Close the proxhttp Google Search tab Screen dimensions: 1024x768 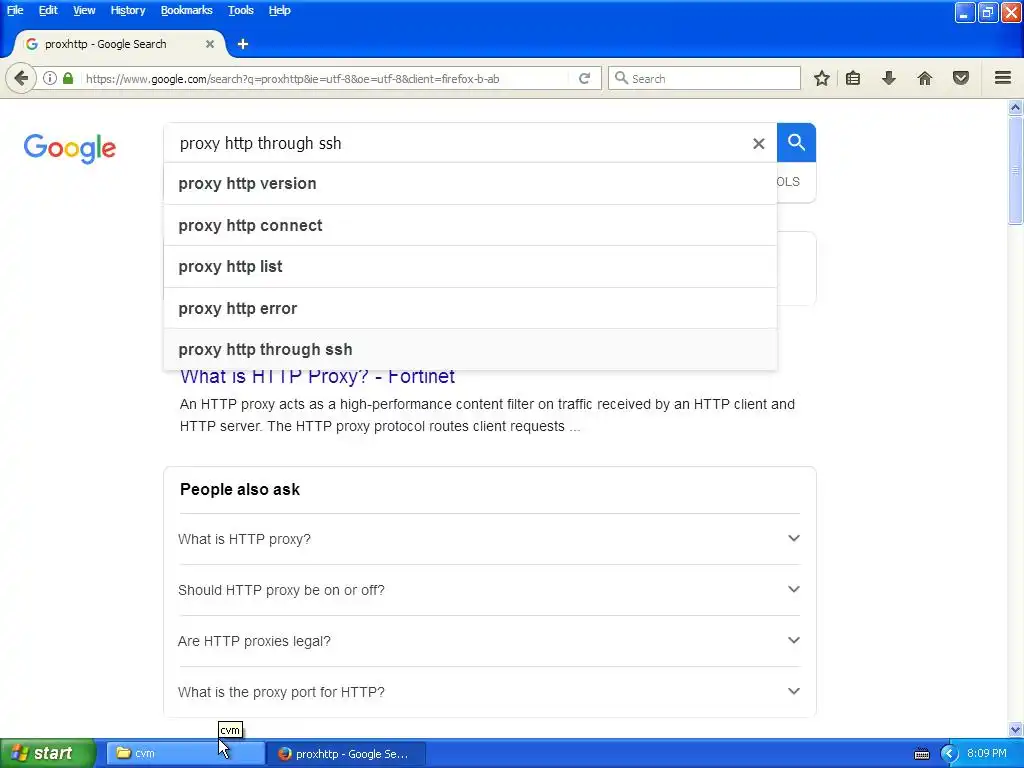coord(210,44)
